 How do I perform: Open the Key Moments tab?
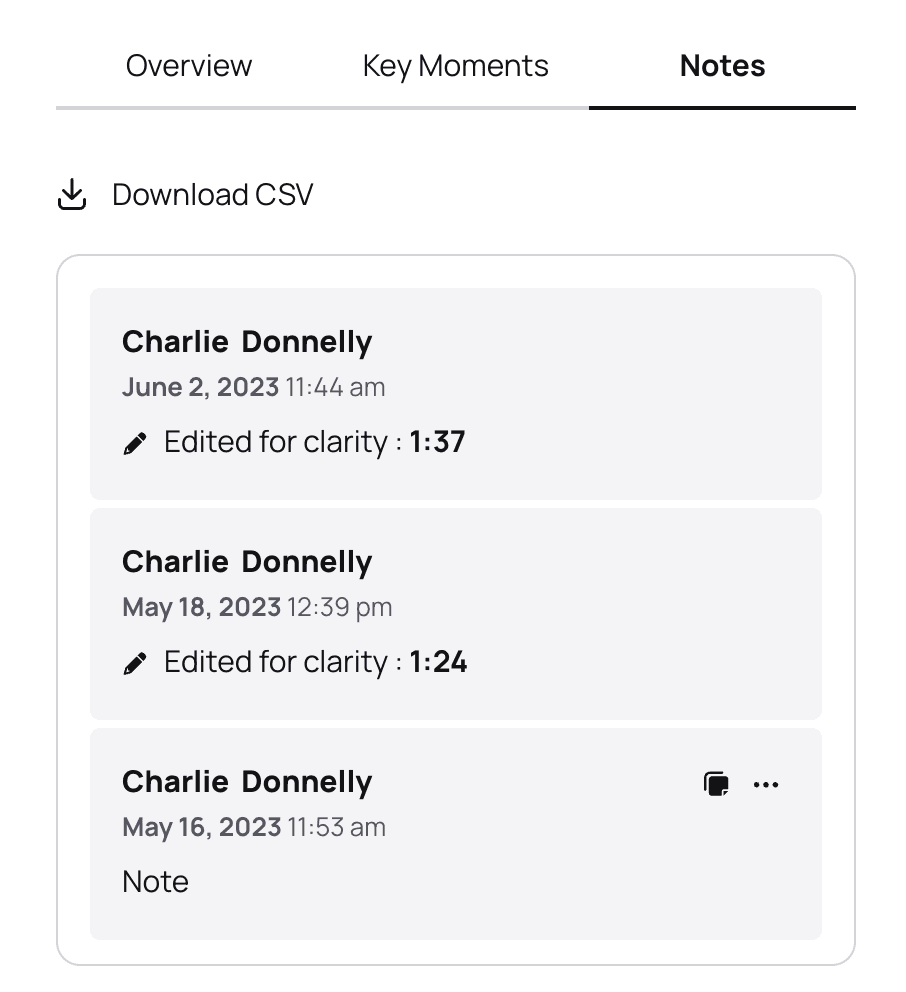pos(455,66)
